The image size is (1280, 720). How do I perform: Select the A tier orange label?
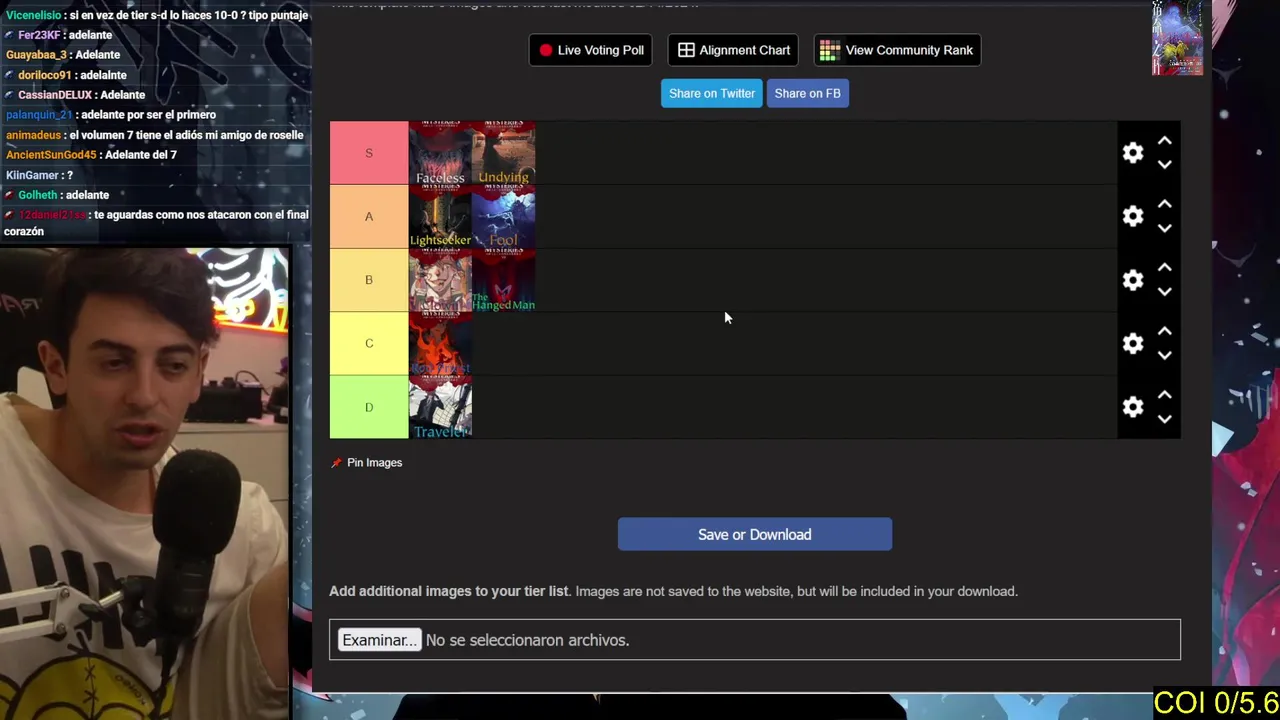point(369,216)
